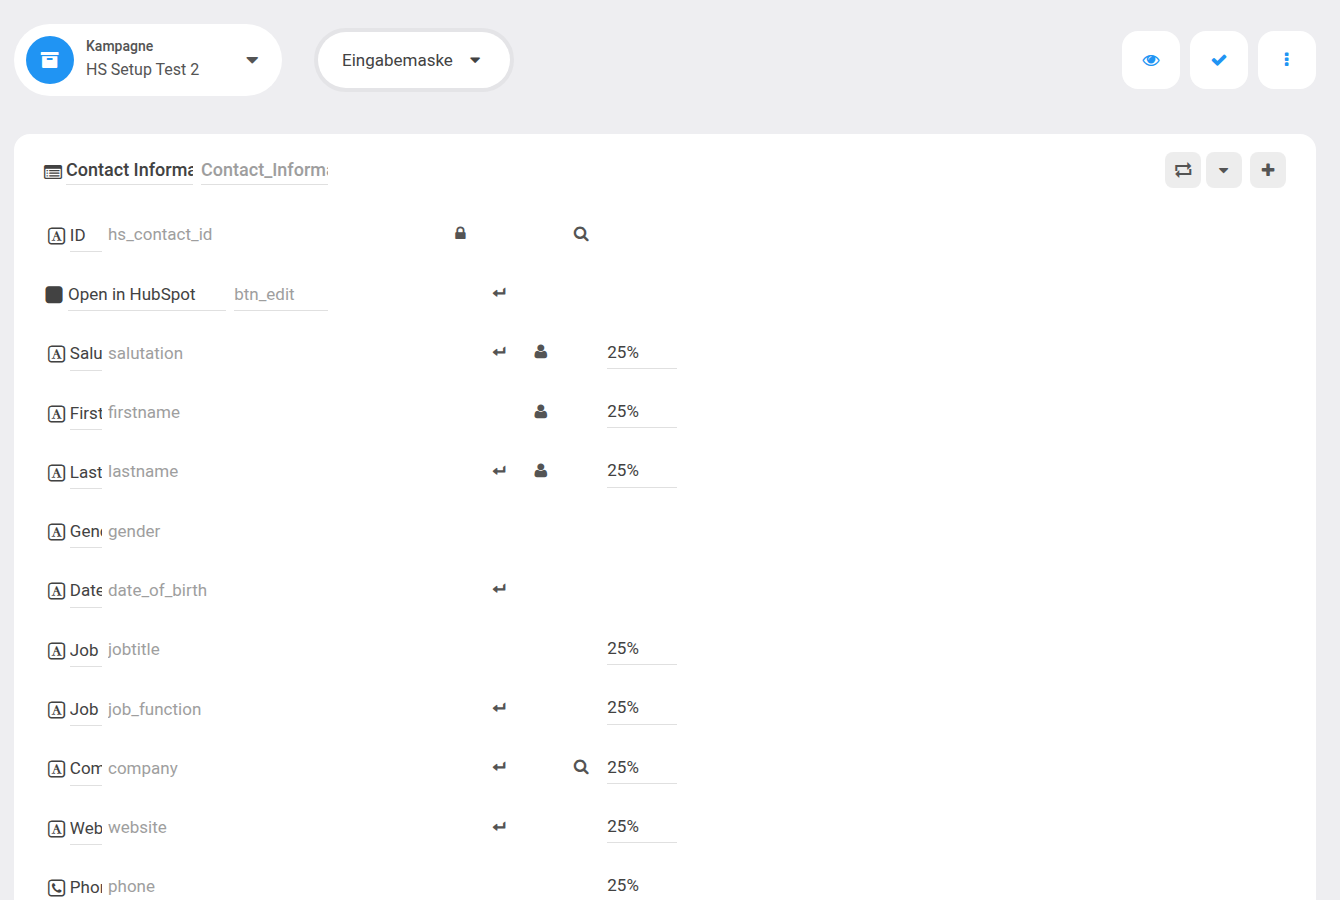Expand the section caret dropdown button
The height and width of the screenshot is (900, 1340).
pos(1224,170)
